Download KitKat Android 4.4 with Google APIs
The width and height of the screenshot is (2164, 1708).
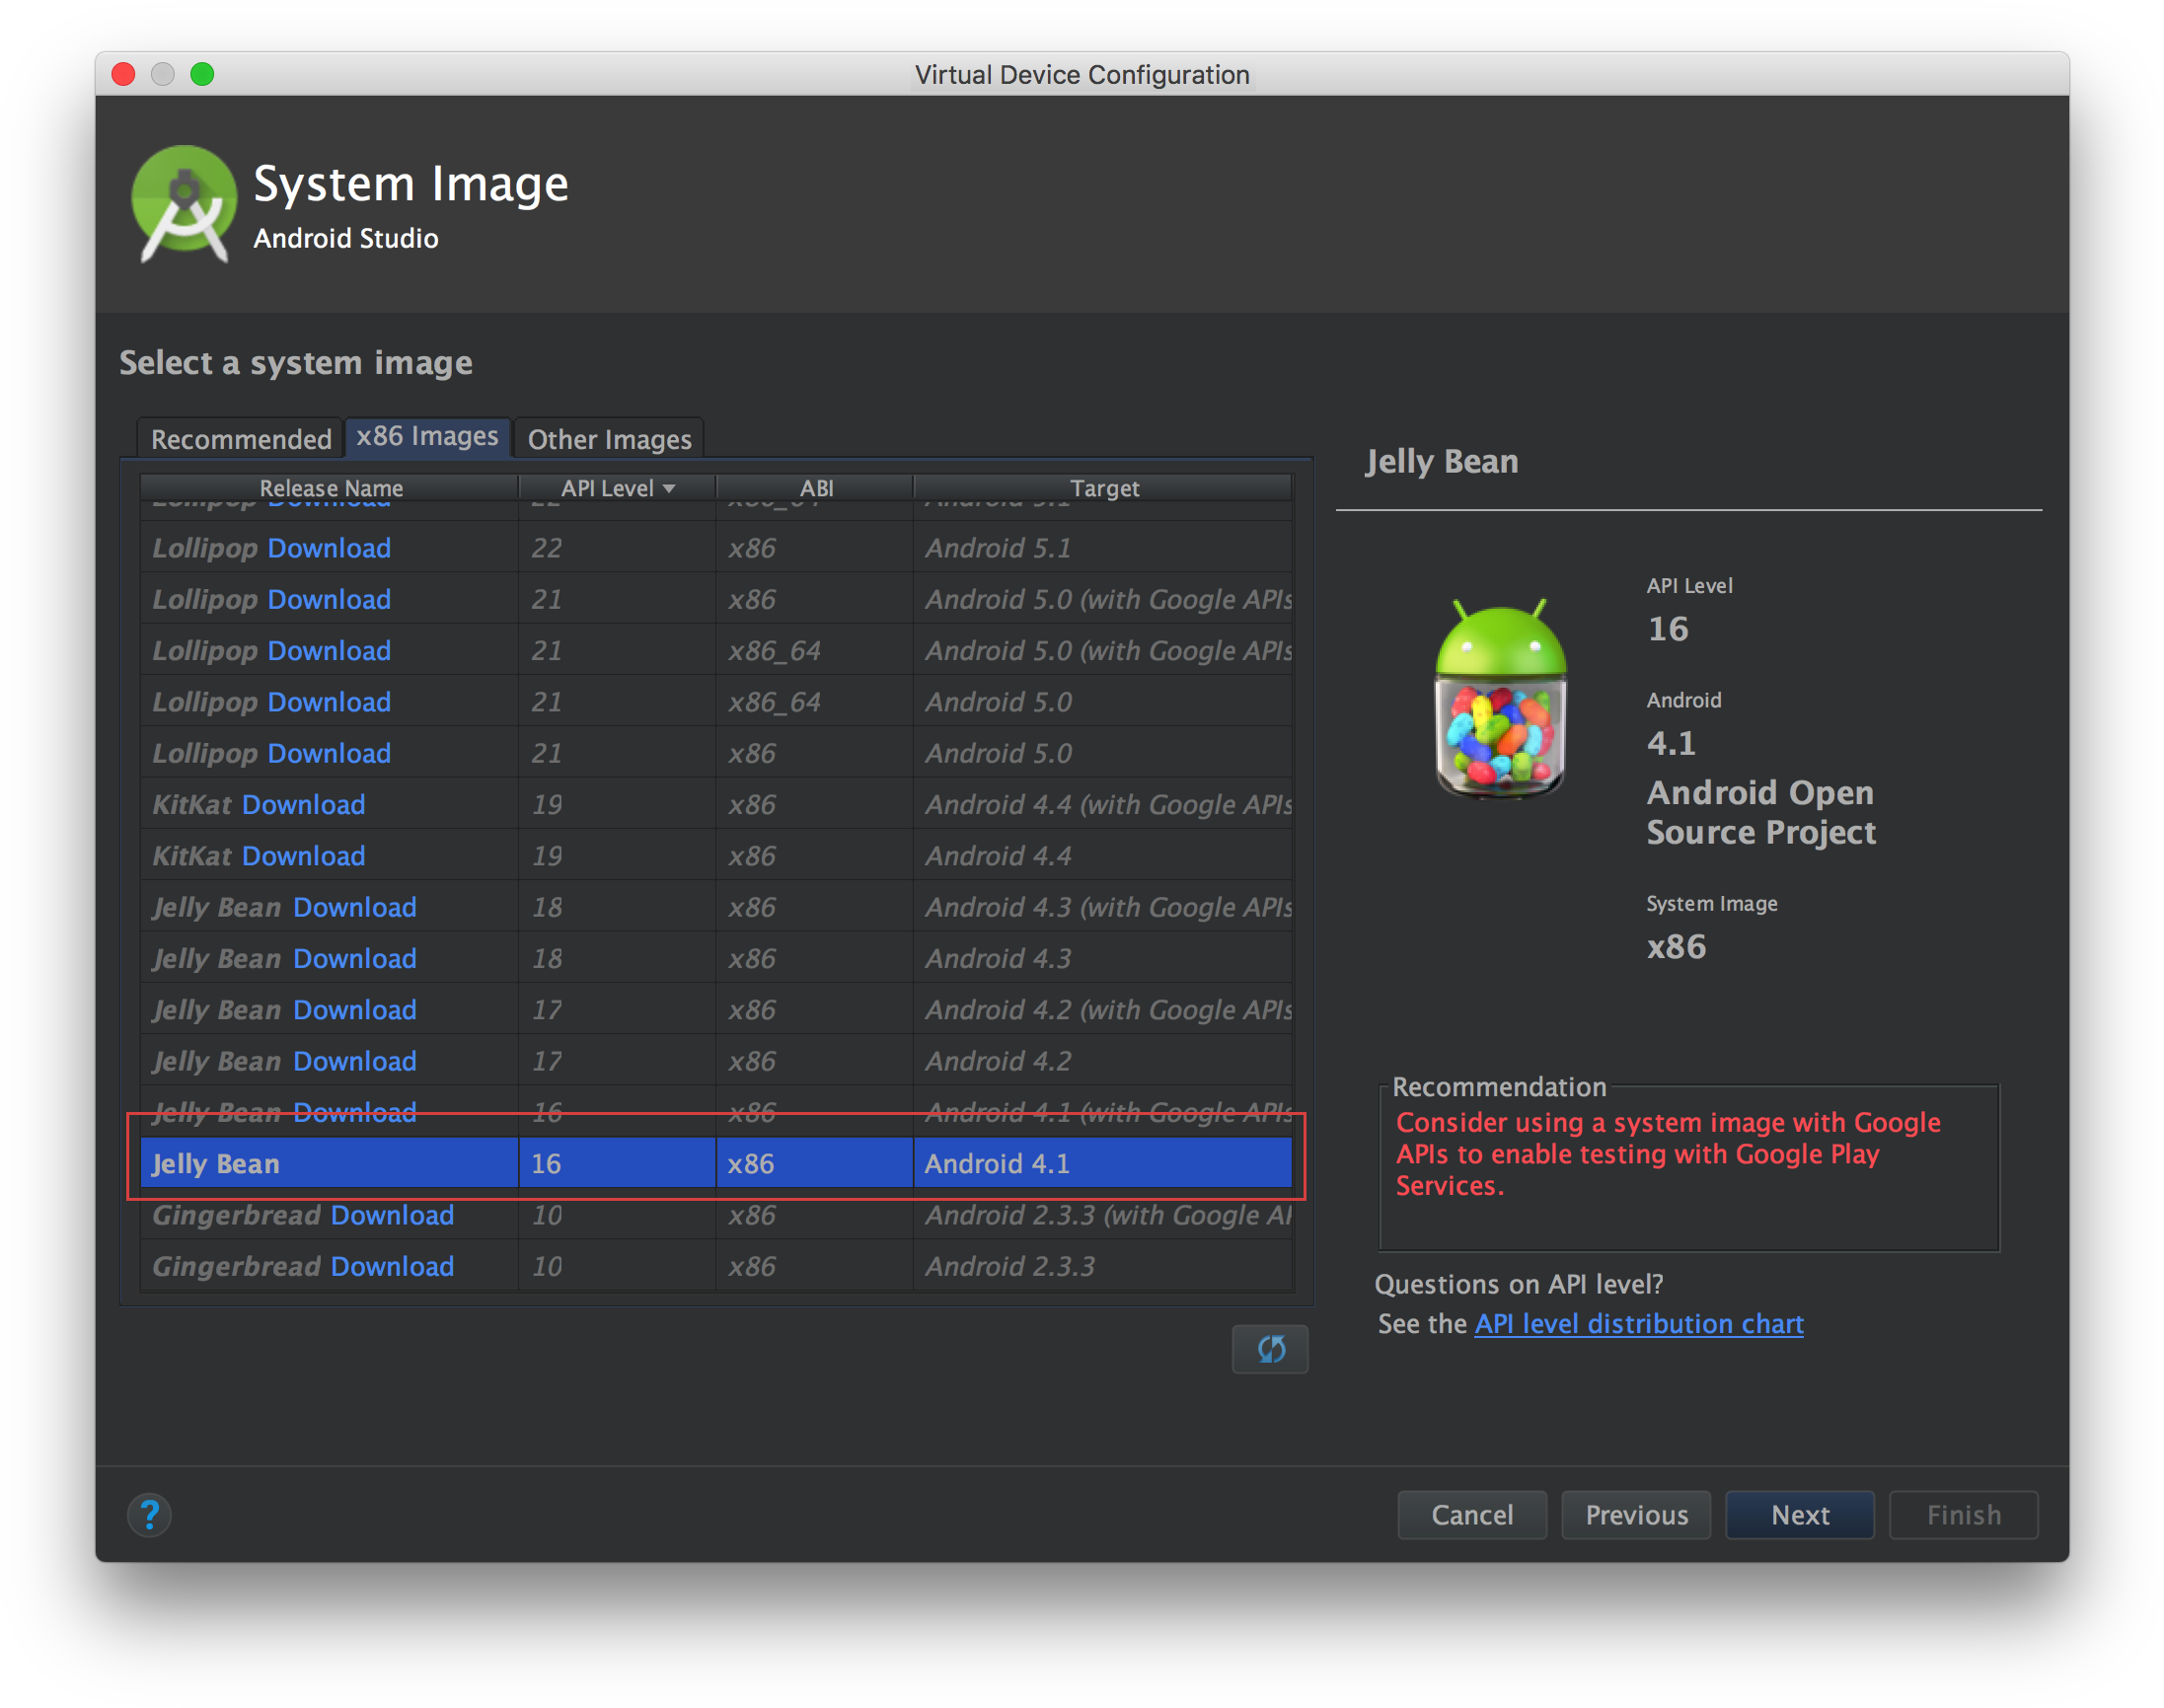coord(304,804)
